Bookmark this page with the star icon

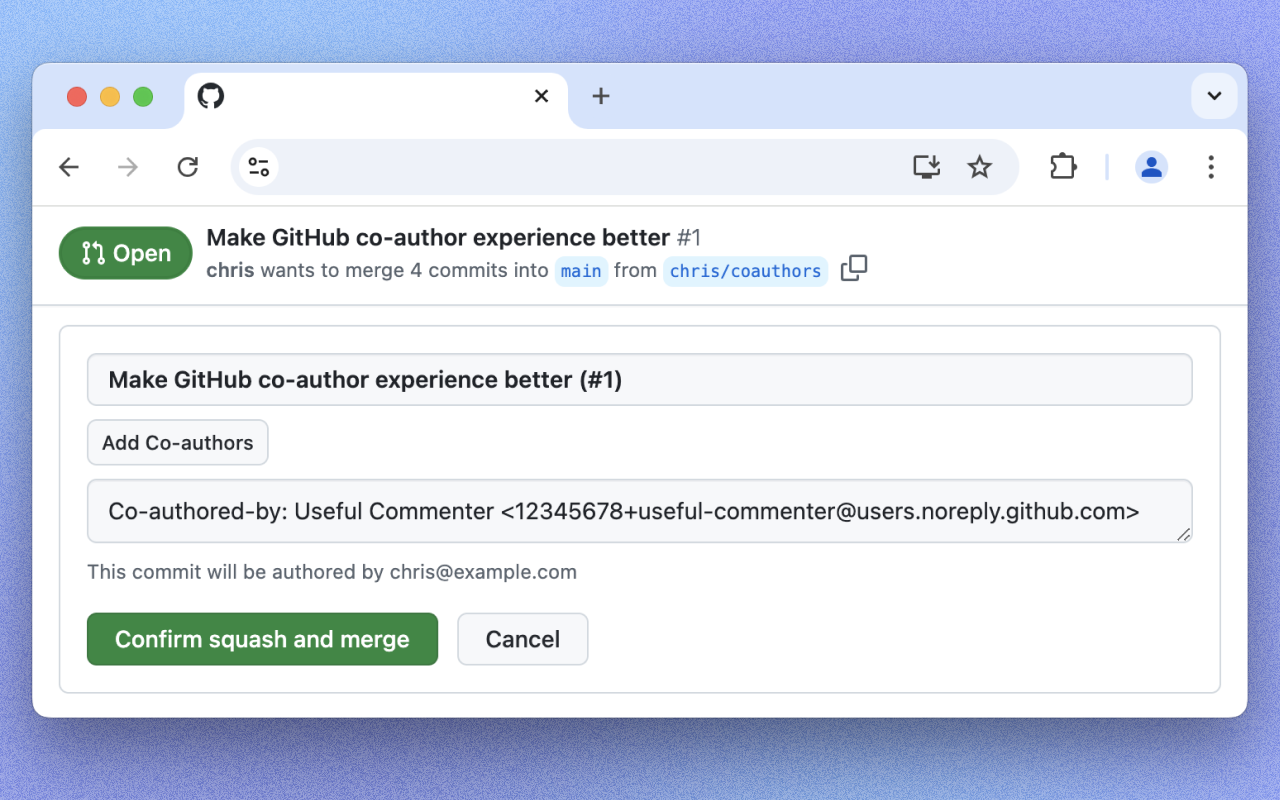[x=980, y=167]
